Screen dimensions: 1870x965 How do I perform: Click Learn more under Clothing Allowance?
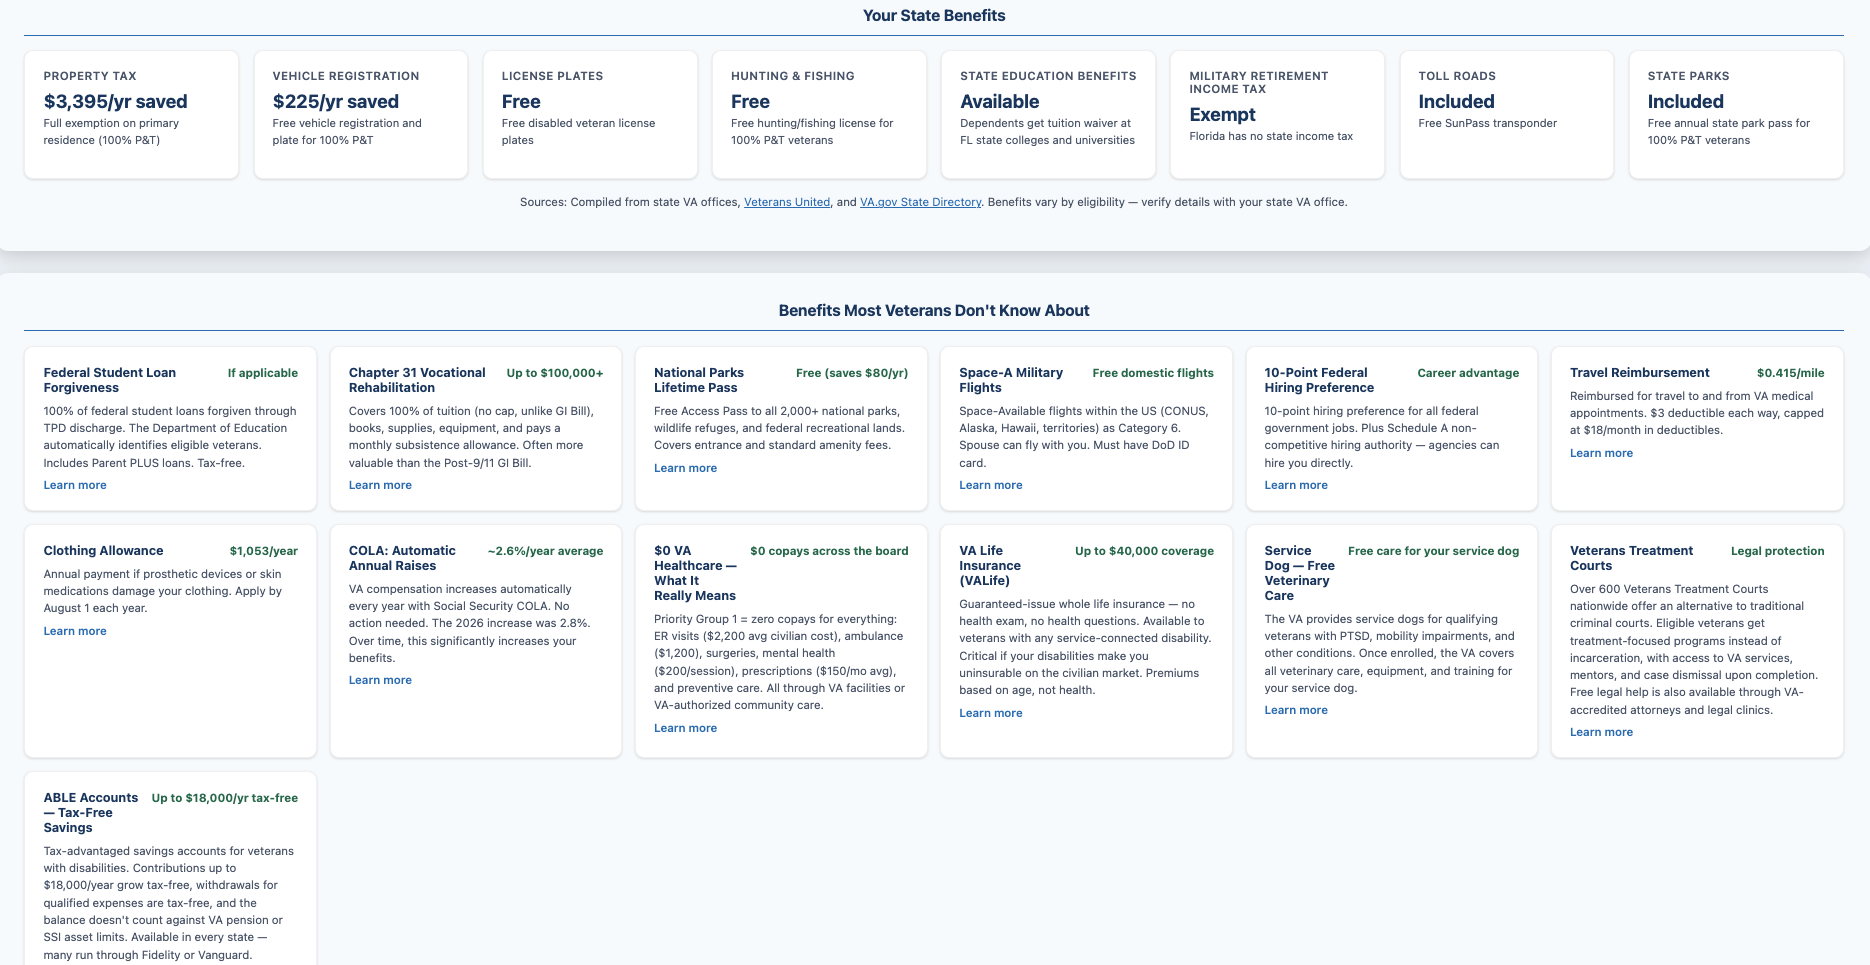(x=75, y=631)
